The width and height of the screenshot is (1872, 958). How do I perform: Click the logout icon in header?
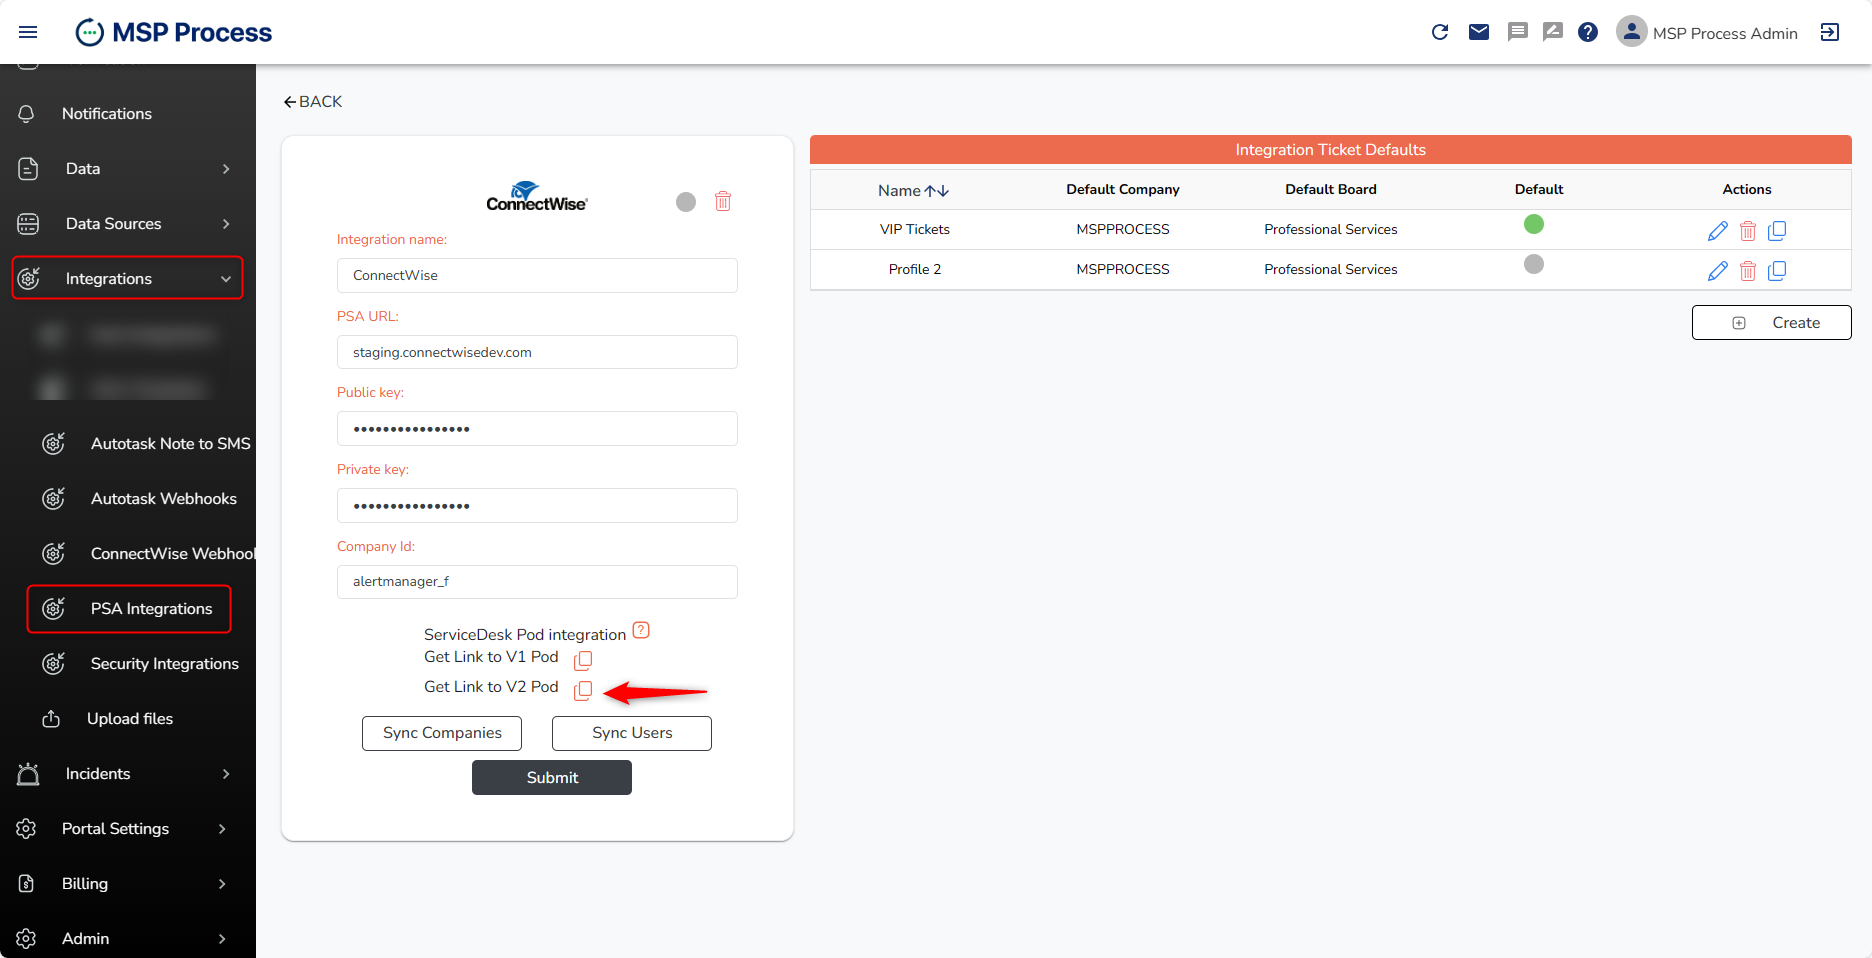(1830, 32)
